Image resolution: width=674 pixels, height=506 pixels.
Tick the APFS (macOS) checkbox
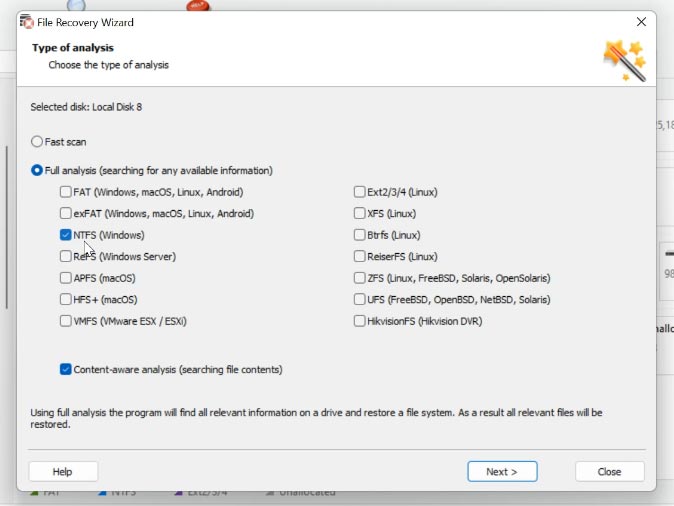65,278
